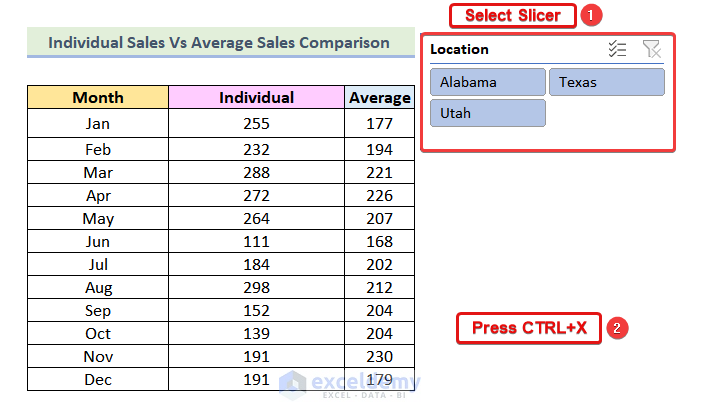Viewport: 701px width, 417px height.
Task: Select Texas in the Location slicer
Action: pos(606,82)
